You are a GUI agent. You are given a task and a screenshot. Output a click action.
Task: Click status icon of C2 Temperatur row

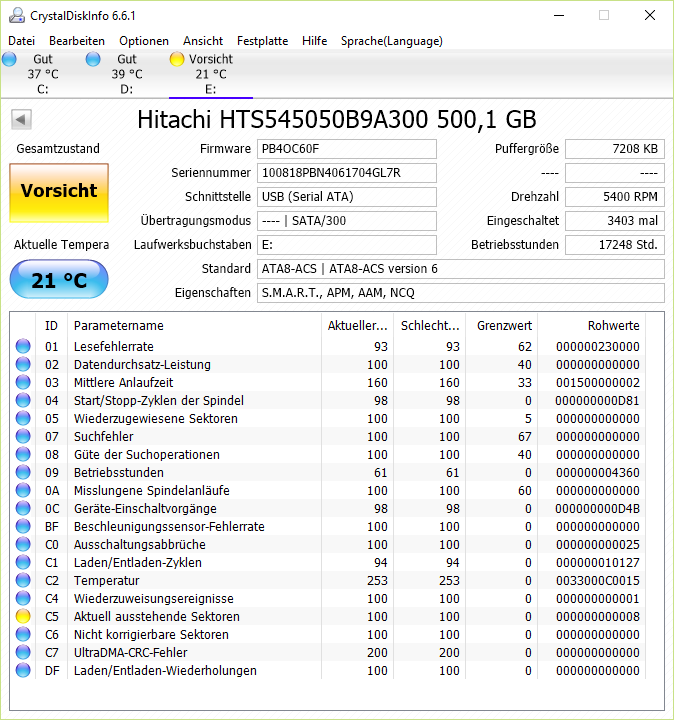[23, 580]
